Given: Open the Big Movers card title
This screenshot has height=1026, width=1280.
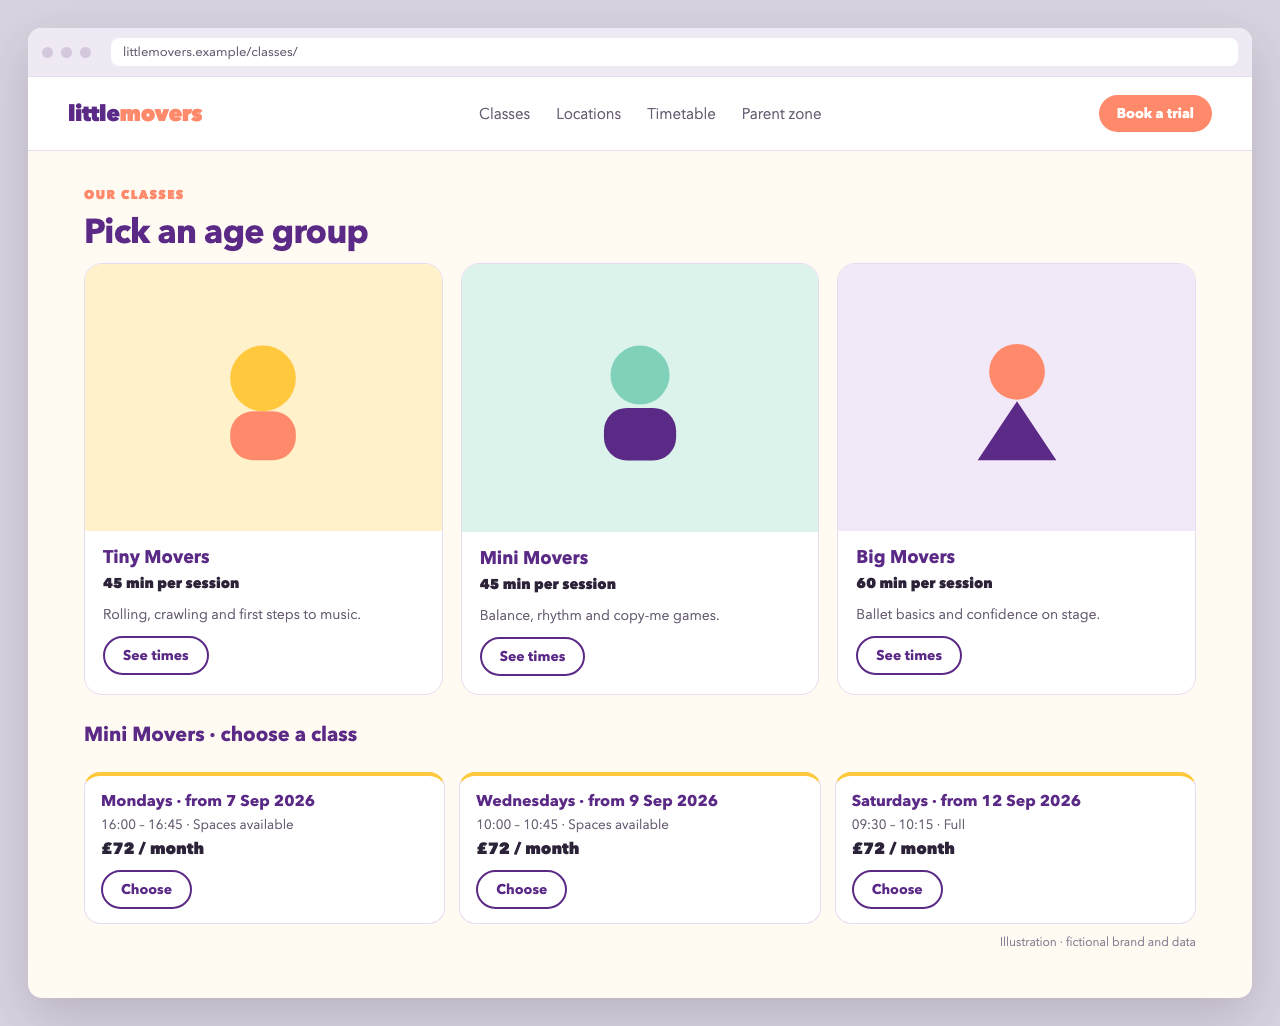Looking at the screenshot, I should (906, 557).
